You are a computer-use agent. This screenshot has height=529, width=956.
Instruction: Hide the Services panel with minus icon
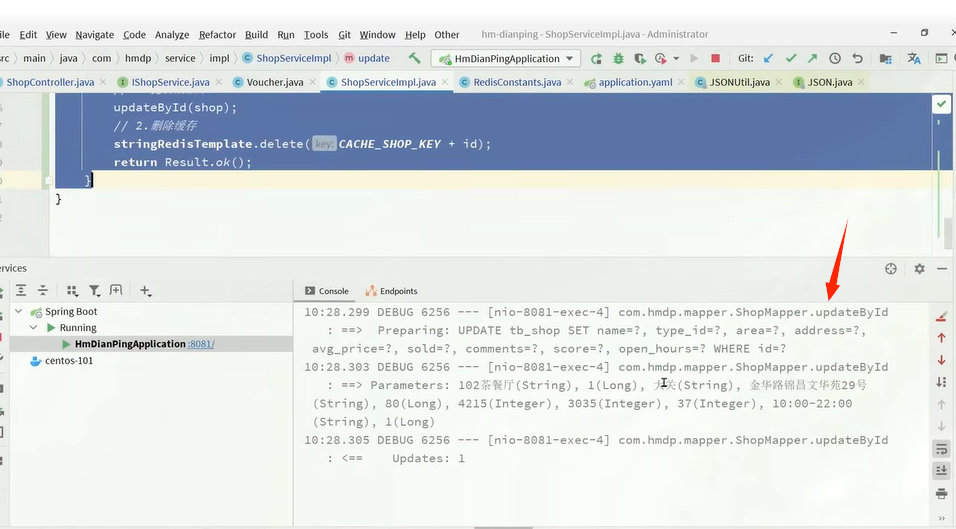(x=942, y=269)
